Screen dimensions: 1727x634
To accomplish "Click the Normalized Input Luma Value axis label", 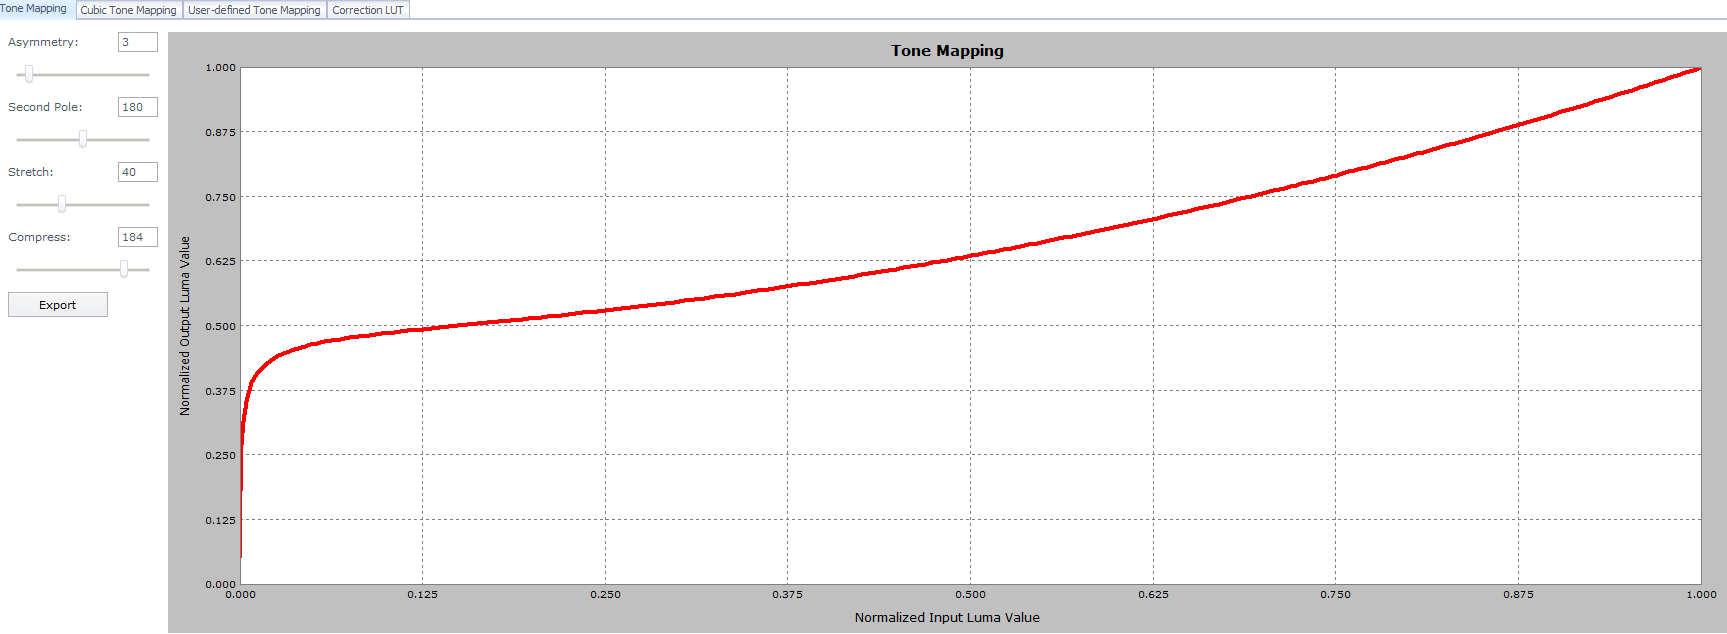I will 947,617.
